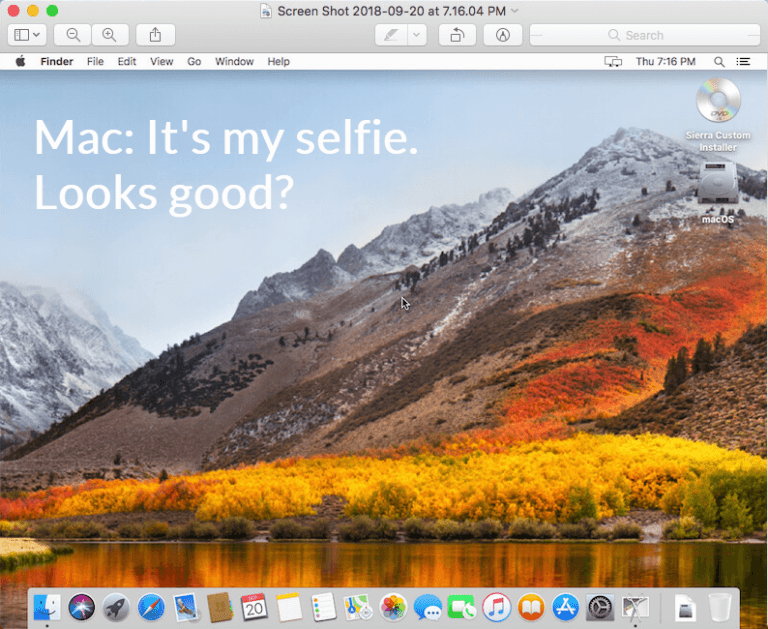This screenshot has width=768, height=629.
Task: Open the sidebar view menu button
Action: pos(27,35)
